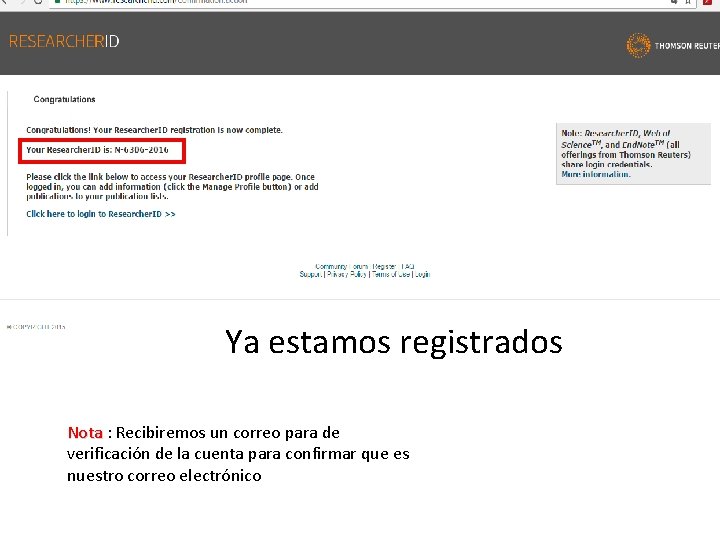Open the 'More information' link in the note box
720x540 pixels.
pos(596,174)
